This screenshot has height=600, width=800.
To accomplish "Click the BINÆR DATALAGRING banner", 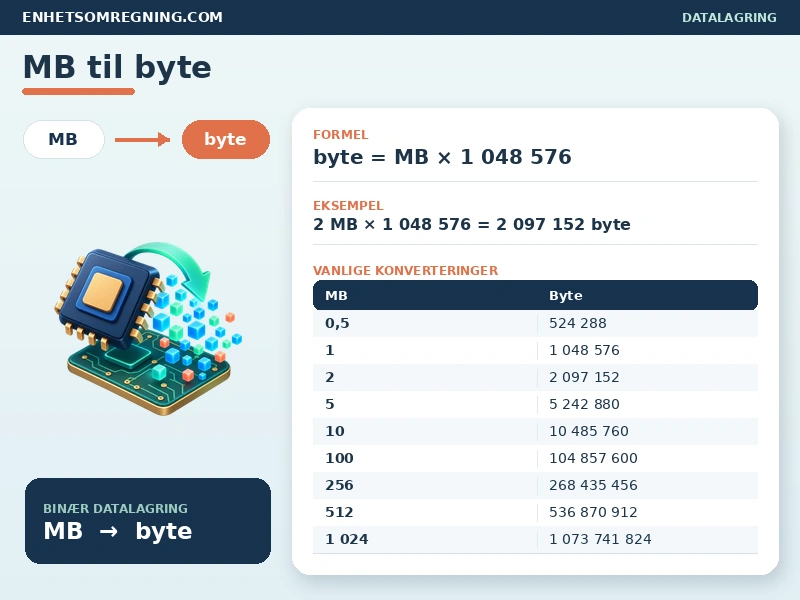I will point(148,521).
